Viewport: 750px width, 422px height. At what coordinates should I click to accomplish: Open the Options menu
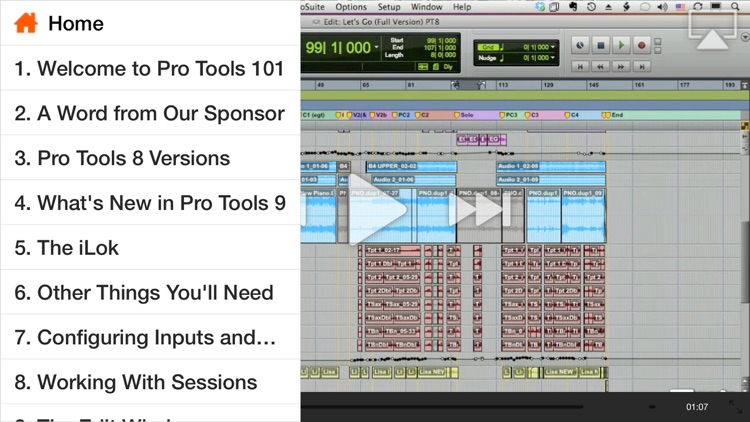coord(351,7)
